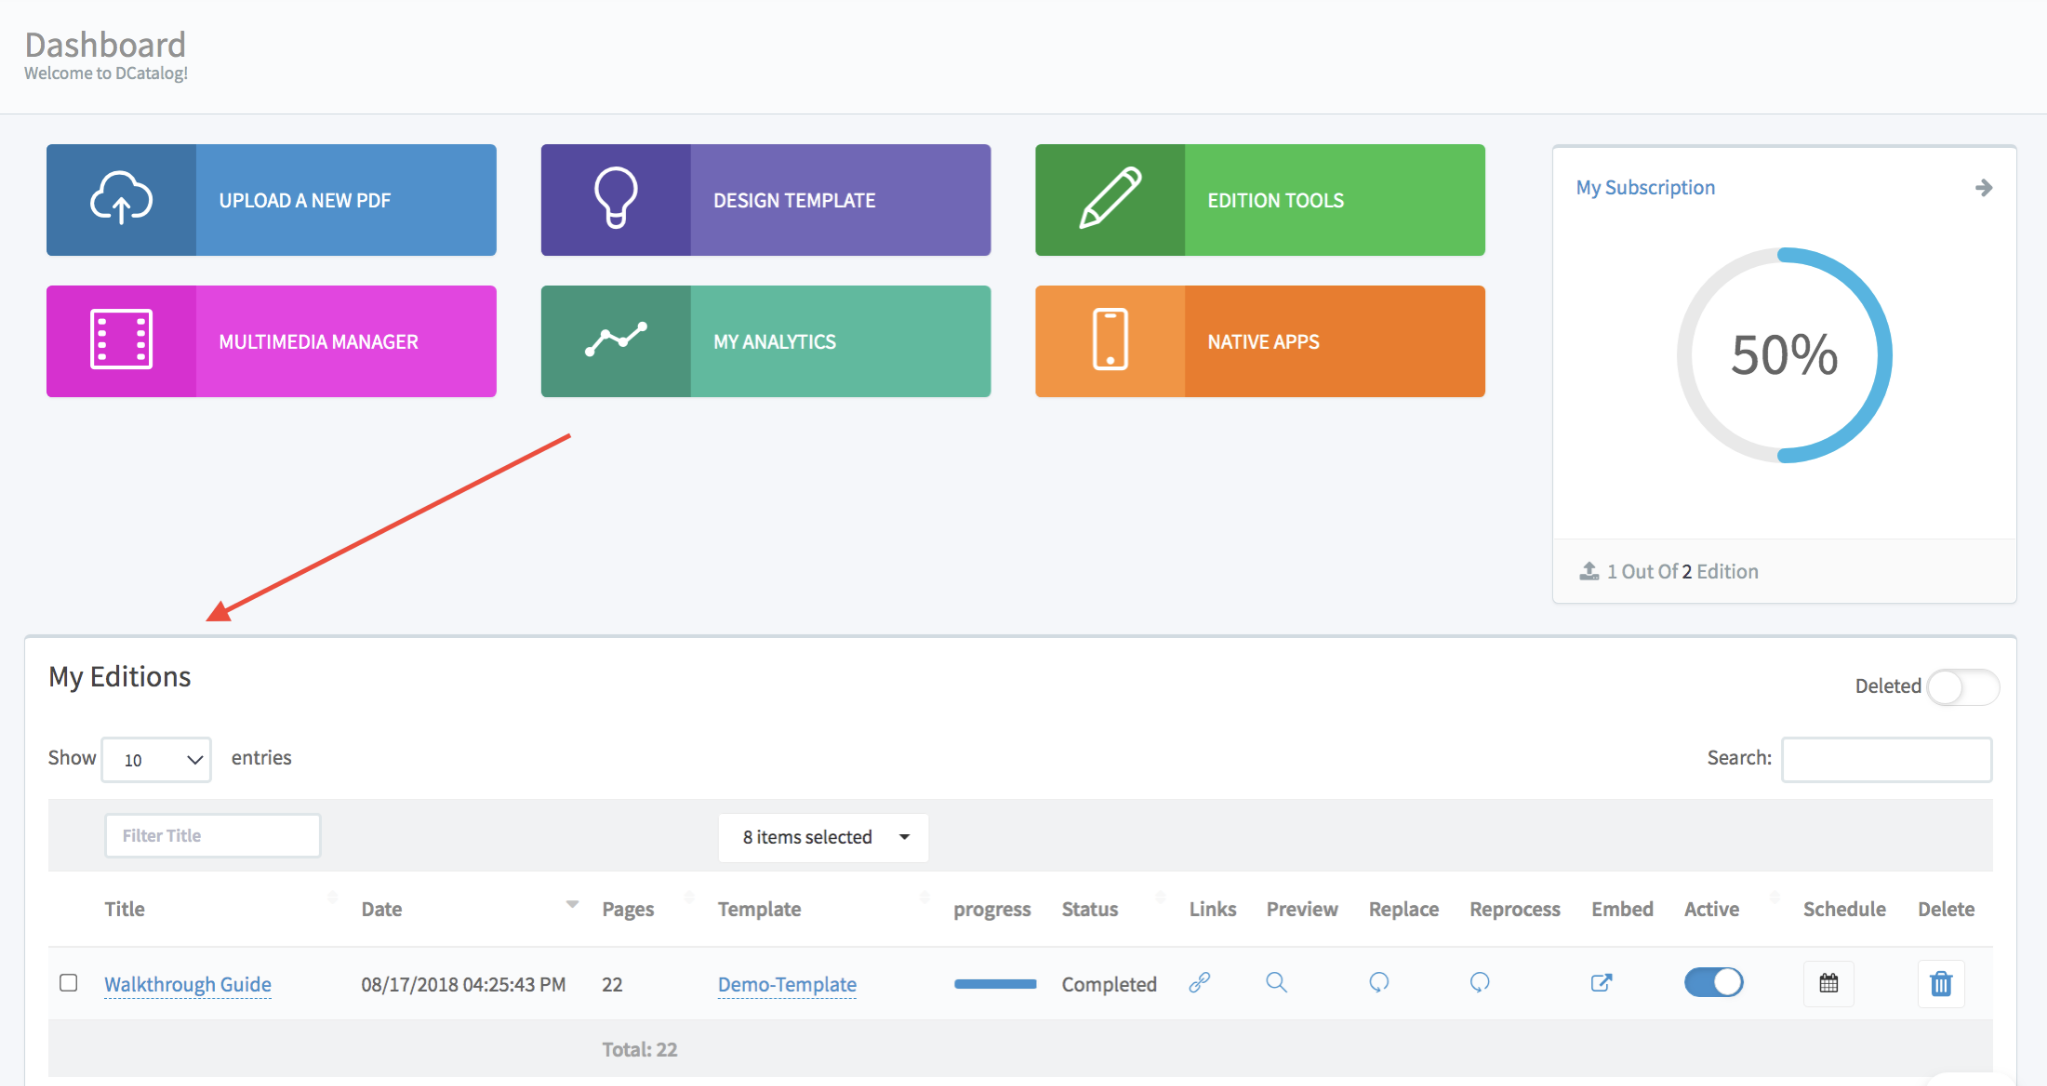This screenshot has height=1086, width=2047.
Task: Open the Show entries dropdown
Action: click(x=157, y=760)
